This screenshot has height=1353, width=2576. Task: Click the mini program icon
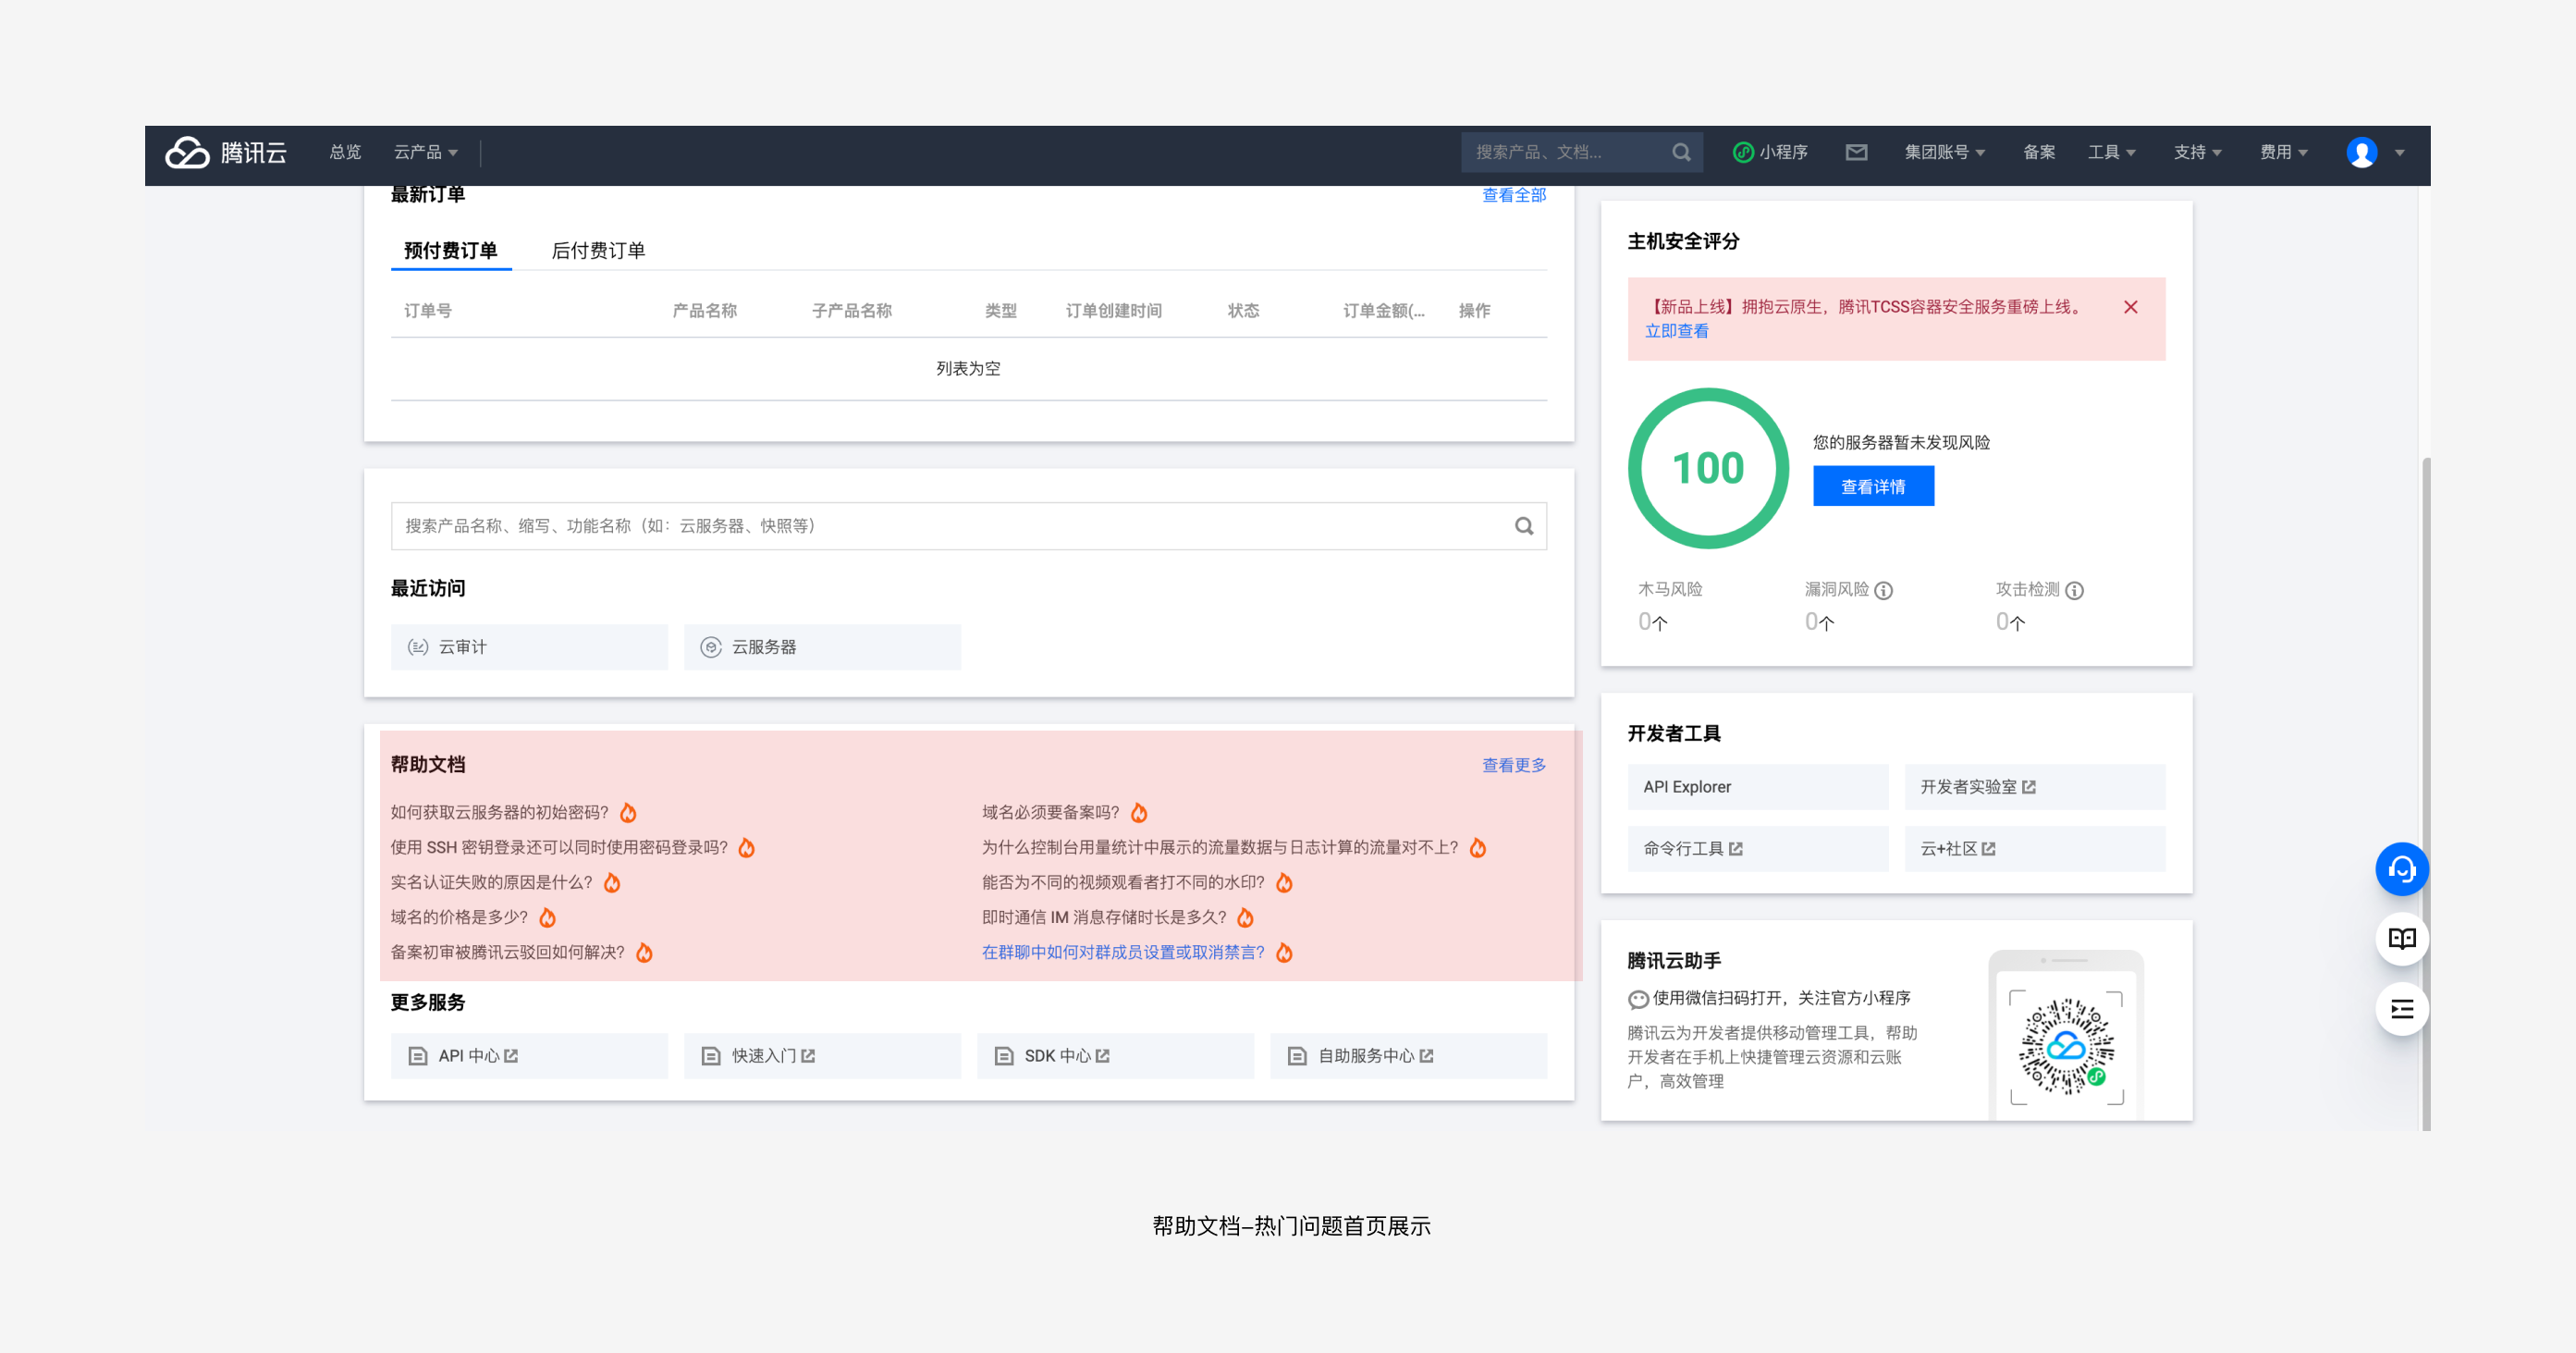tap(1743, 152)
